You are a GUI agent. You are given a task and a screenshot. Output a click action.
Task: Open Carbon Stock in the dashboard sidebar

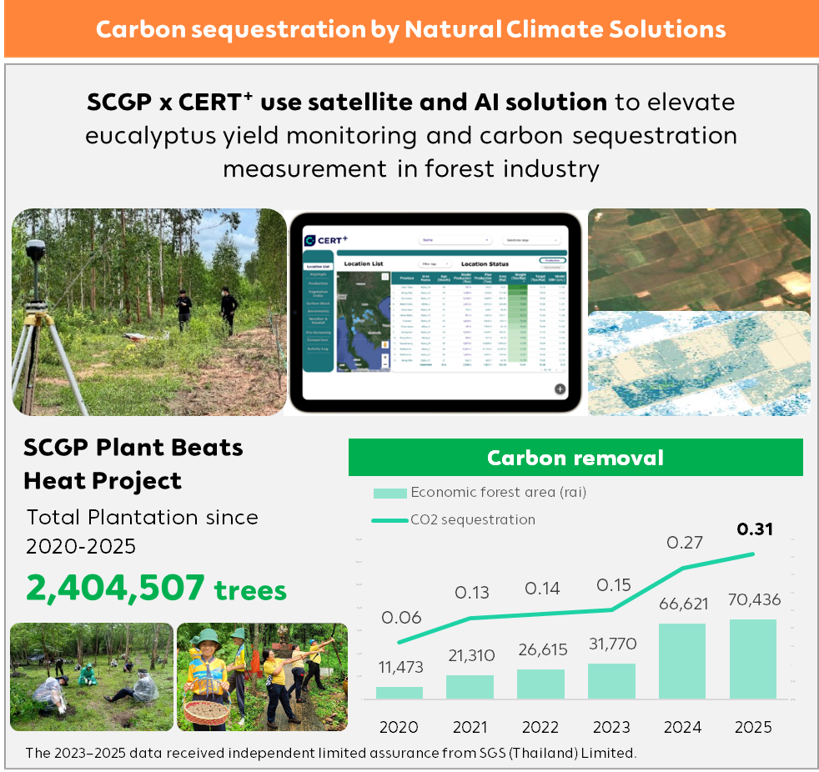click(319, 301)
